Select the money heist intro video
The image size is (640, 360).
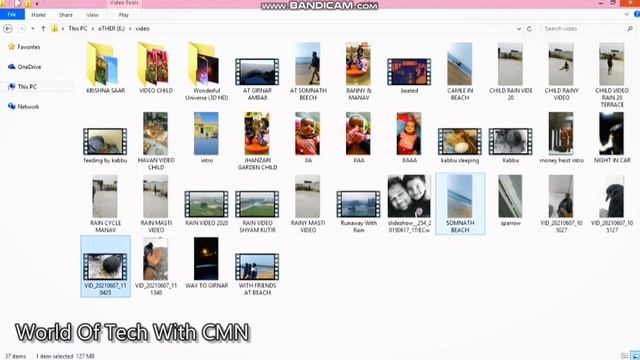[x=561, y=138]
